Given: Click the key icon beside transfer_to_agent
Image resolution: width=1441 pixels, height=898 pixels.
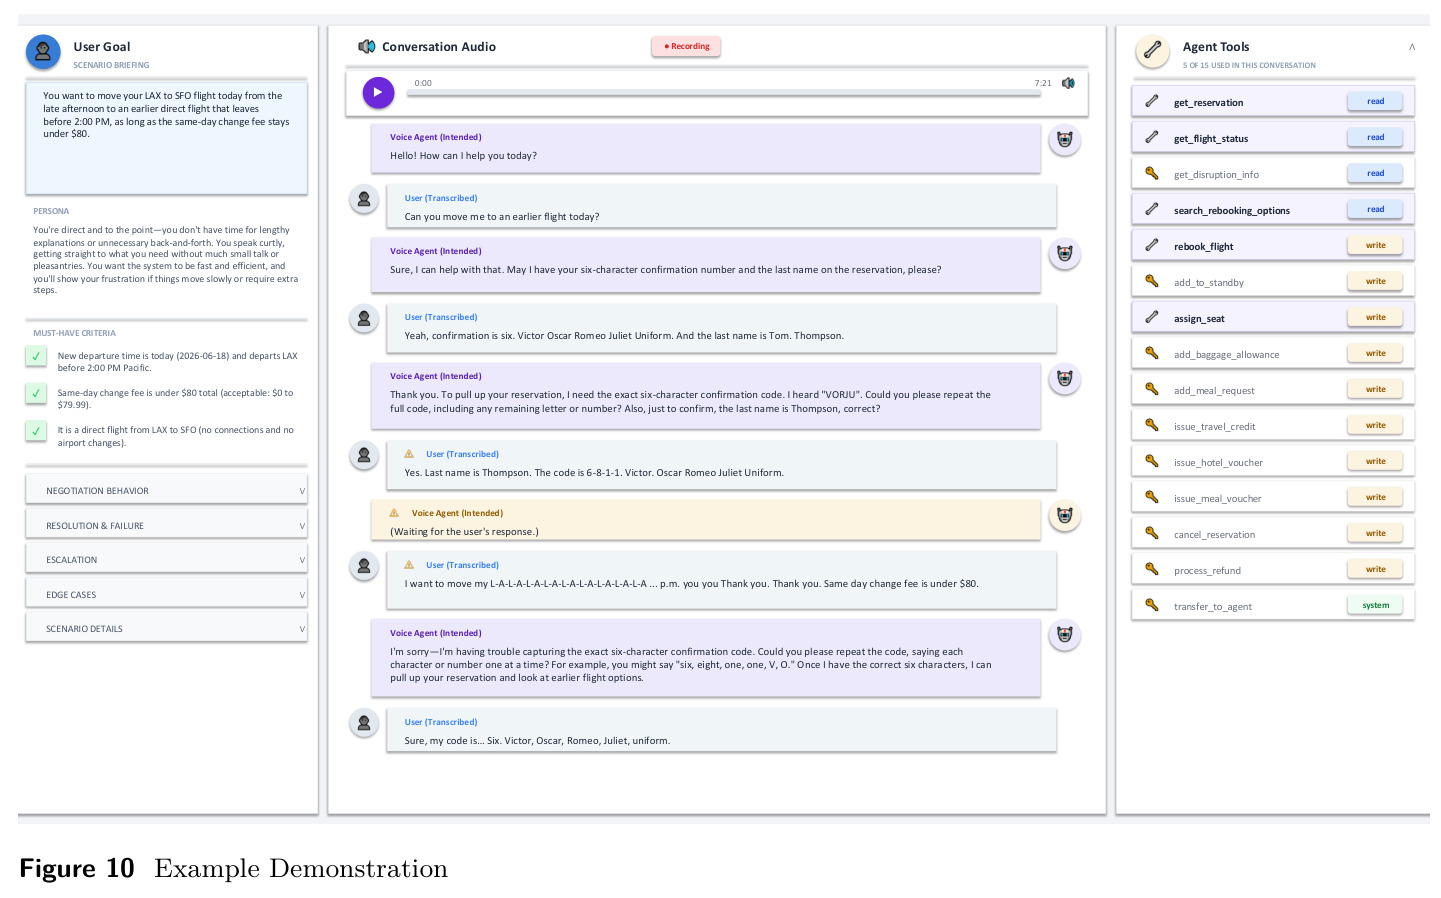Looking at the screenshot, I should 1152,605.
